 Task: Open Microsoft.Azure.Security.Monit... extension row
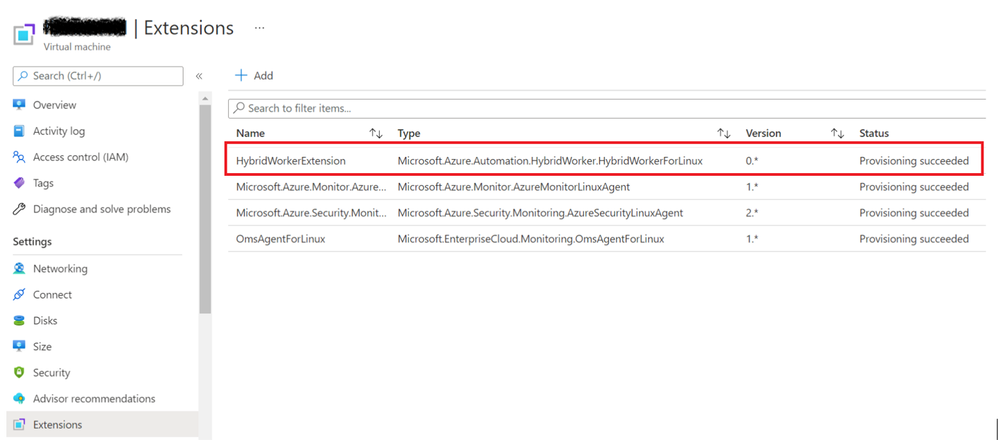(x=607, y=213)
